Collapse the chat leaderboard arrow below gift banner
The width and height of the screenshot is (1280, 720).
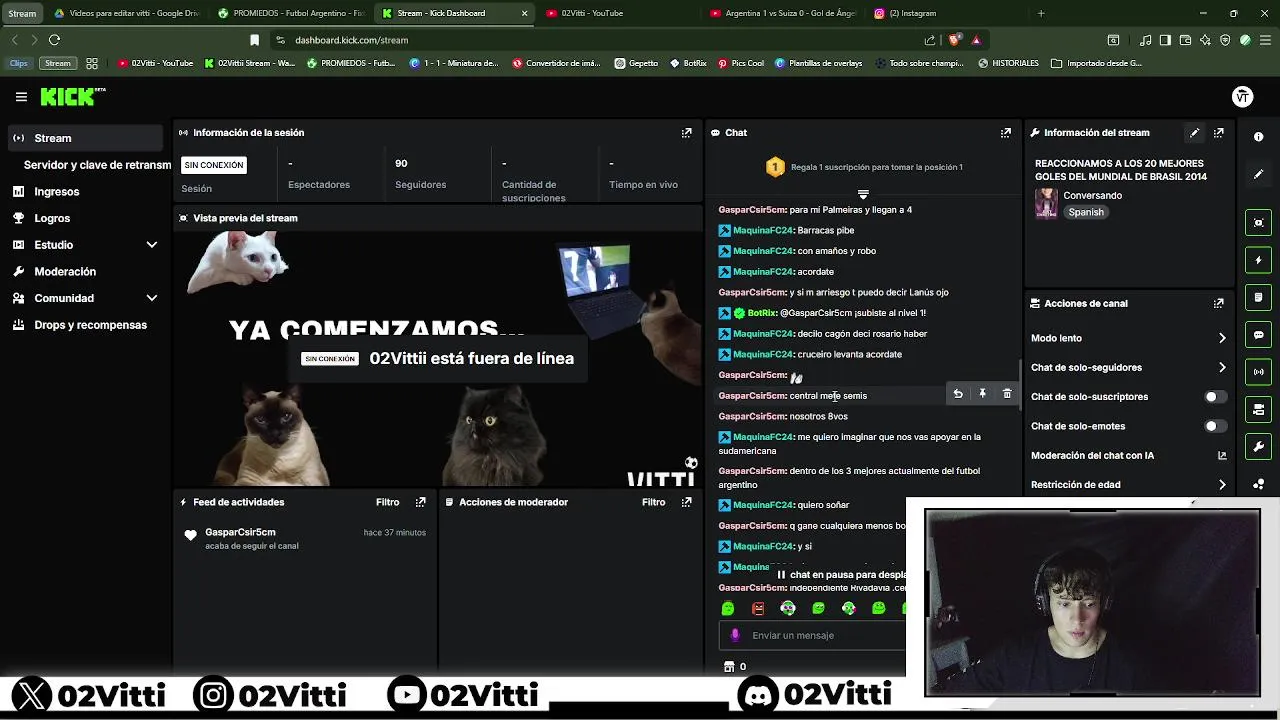(x=863, y=194)
